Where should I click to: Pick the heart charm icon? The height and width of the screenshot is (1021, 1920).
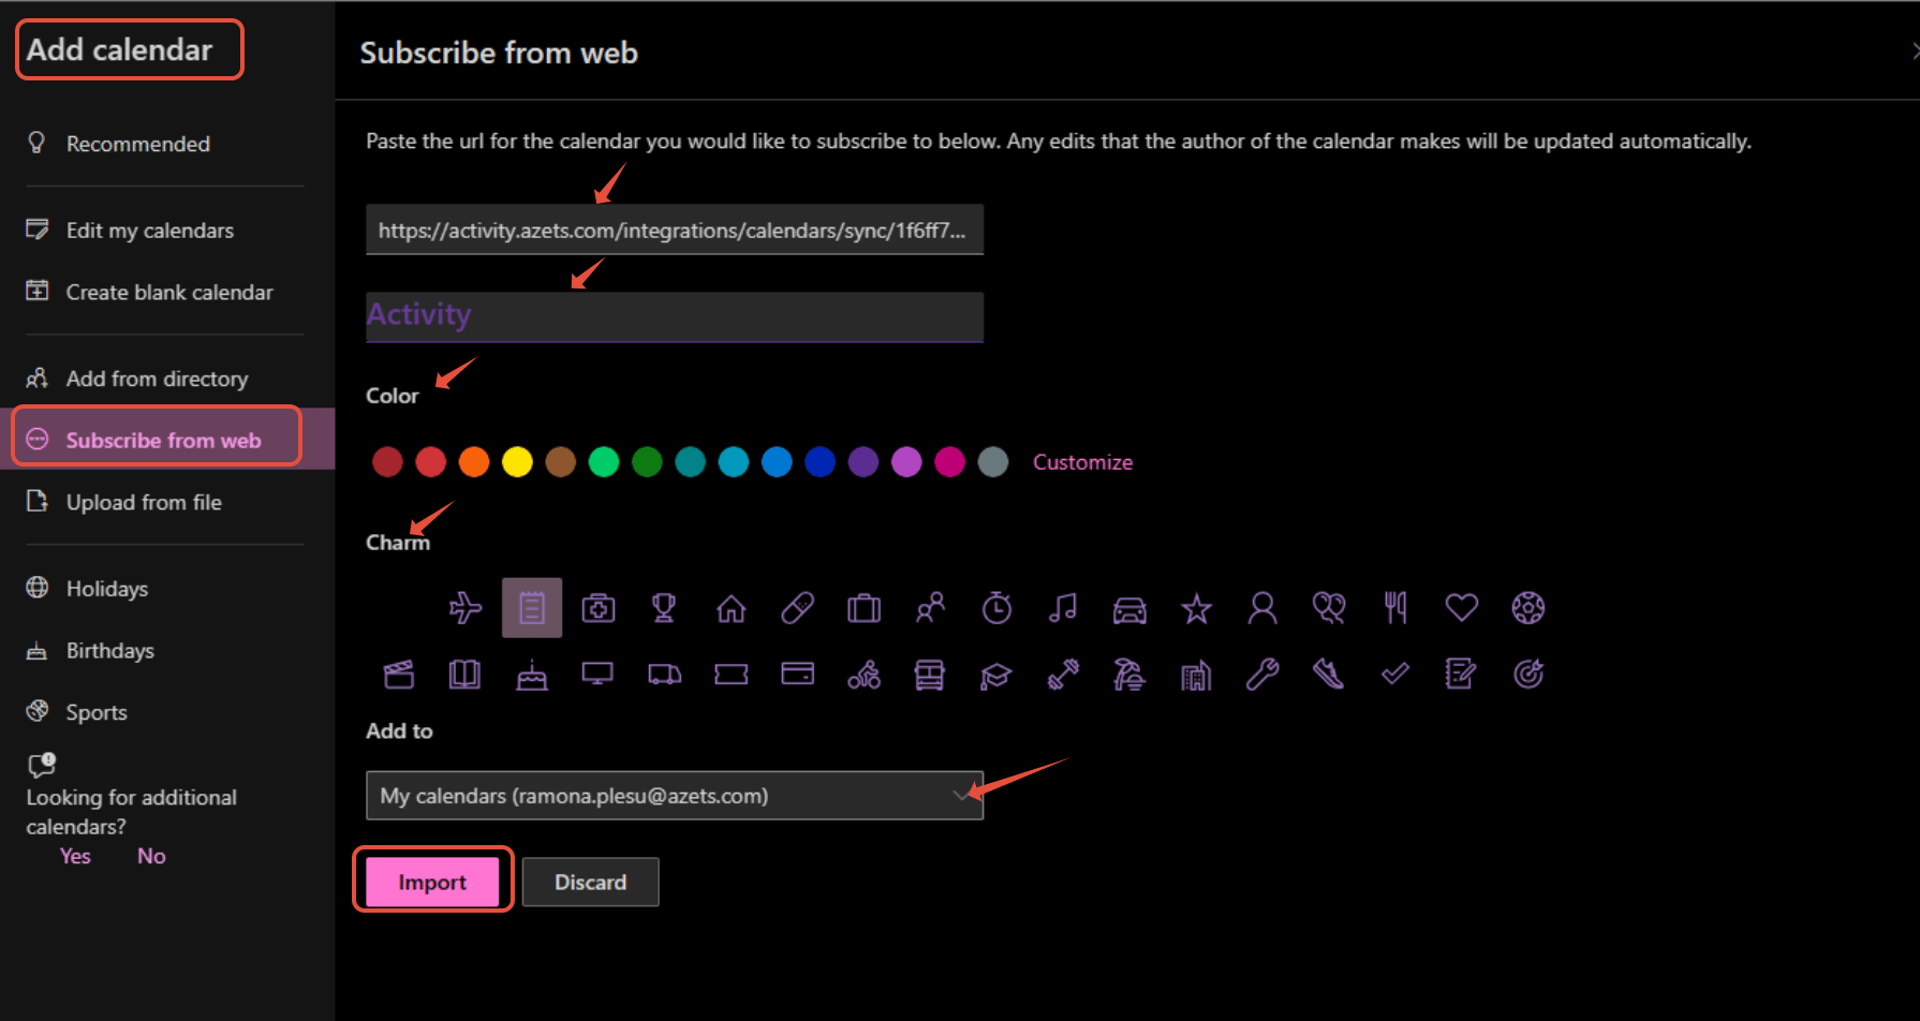point(1461,607)
